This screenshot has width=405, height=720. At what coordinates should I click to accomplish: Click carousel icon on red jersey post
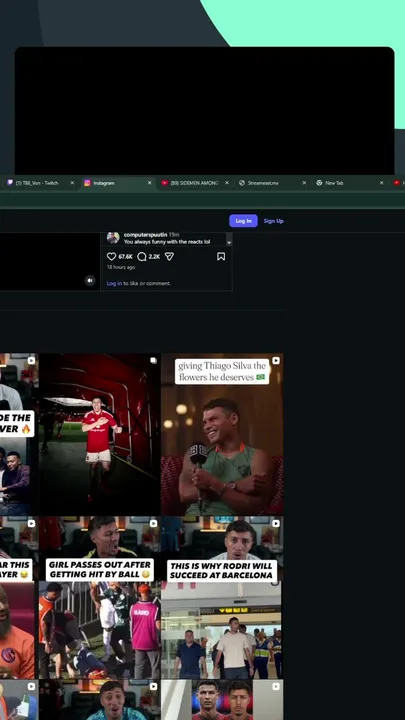pyautogui.click(x=153, y=360)
